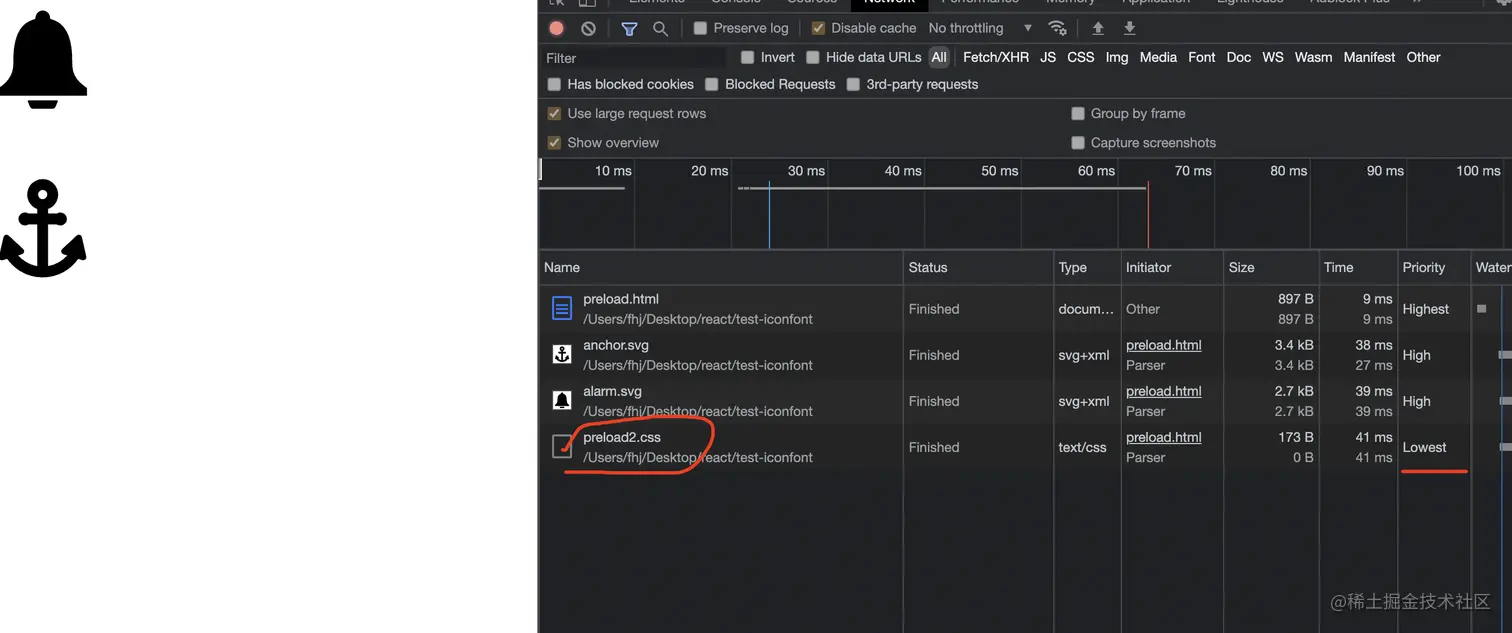This screenshot has height=633, width=1512.
Task: Select the alarm.svg request name
Action: (612, 391)
